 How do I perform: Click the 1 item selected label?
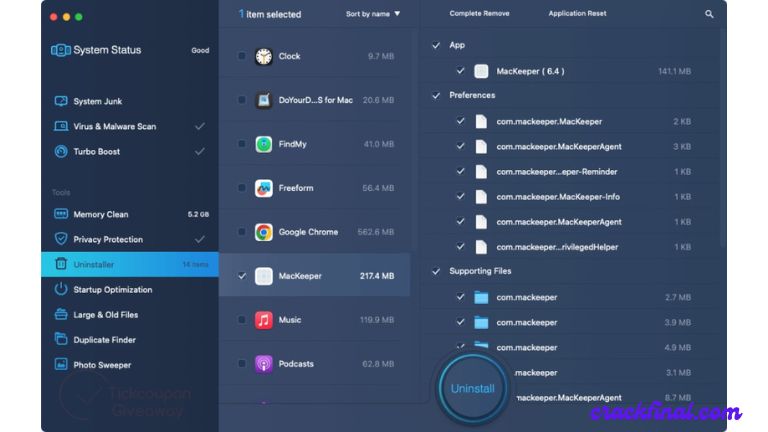270,14
